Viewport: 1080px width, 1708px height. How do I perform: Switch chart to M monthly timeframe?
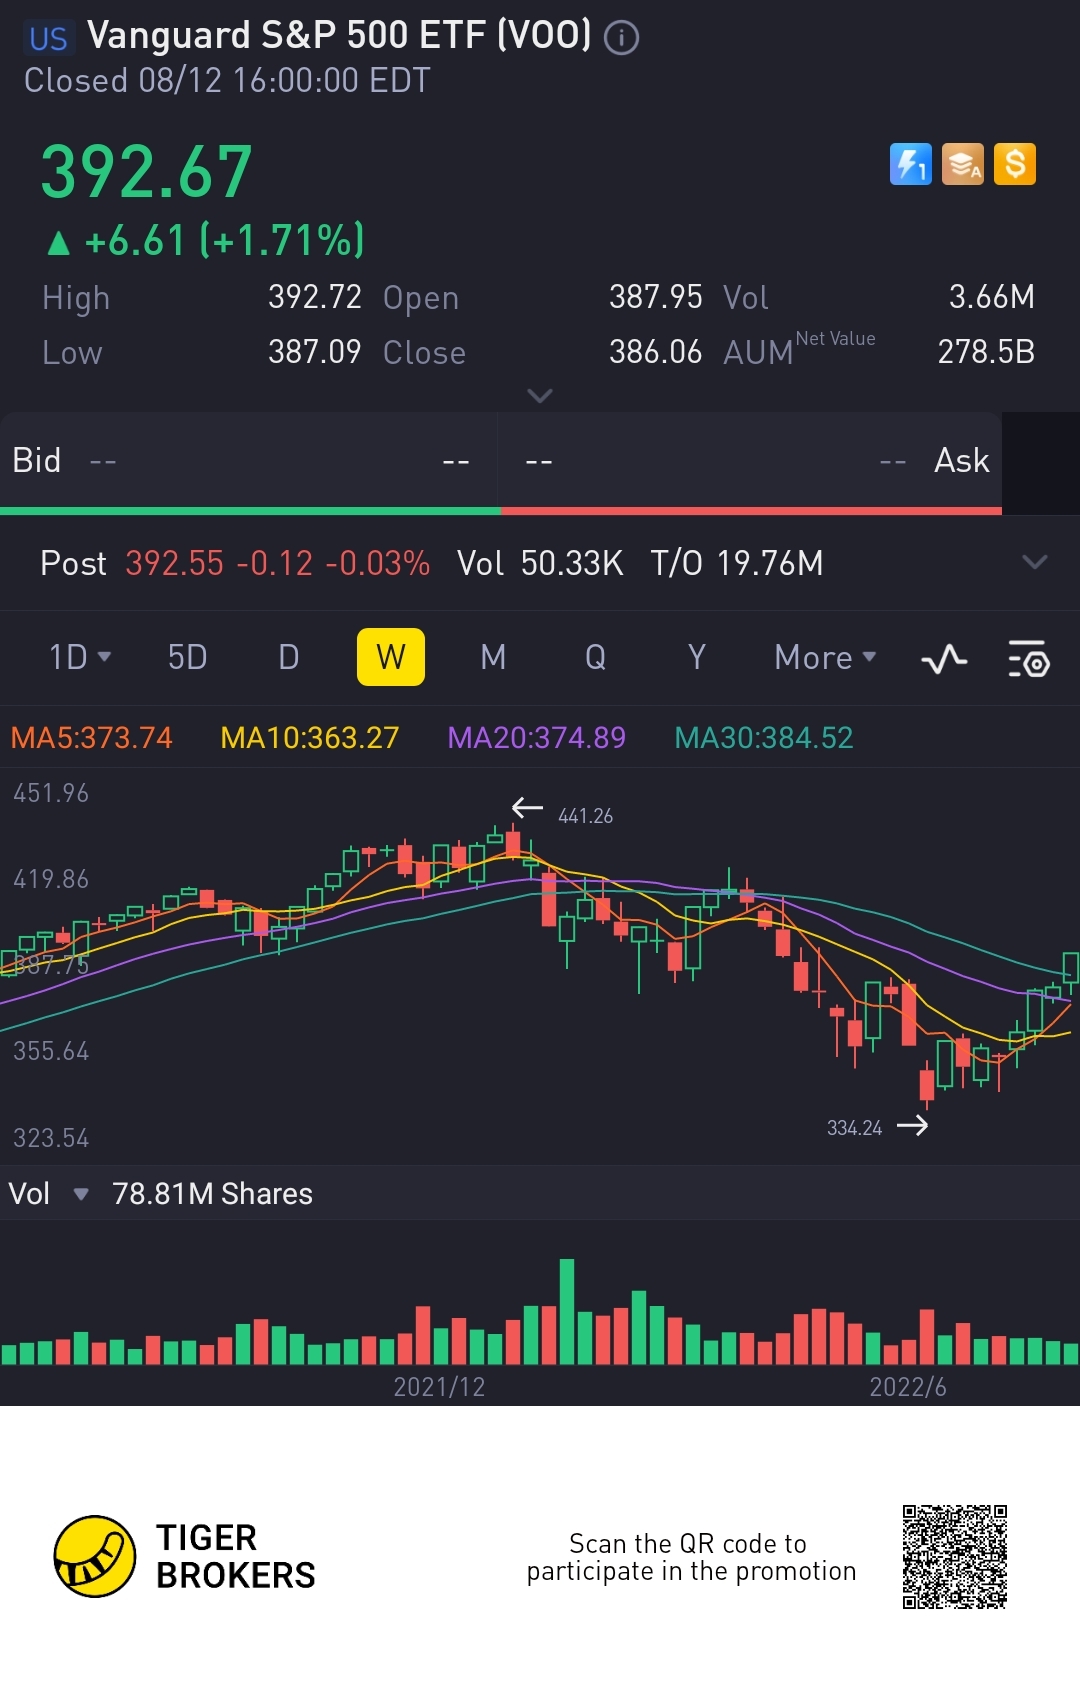pos(493,657)
